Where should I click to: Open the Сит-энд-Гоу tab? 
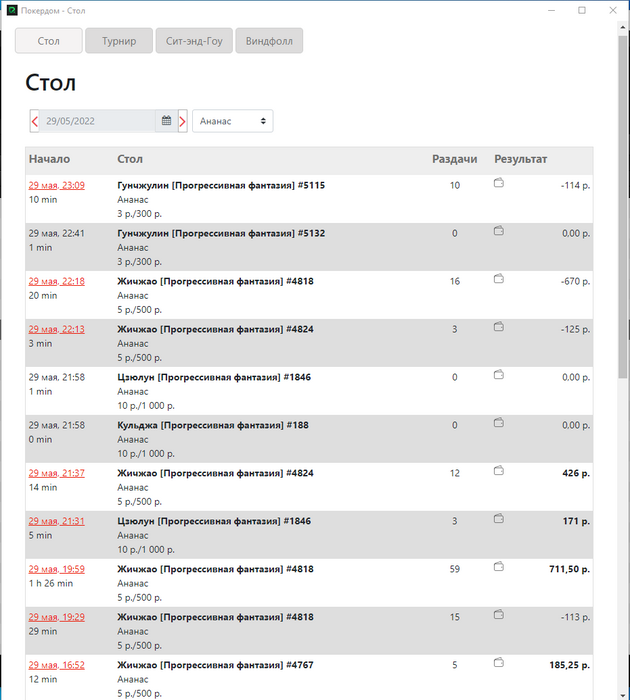click(x=193, y=41)
